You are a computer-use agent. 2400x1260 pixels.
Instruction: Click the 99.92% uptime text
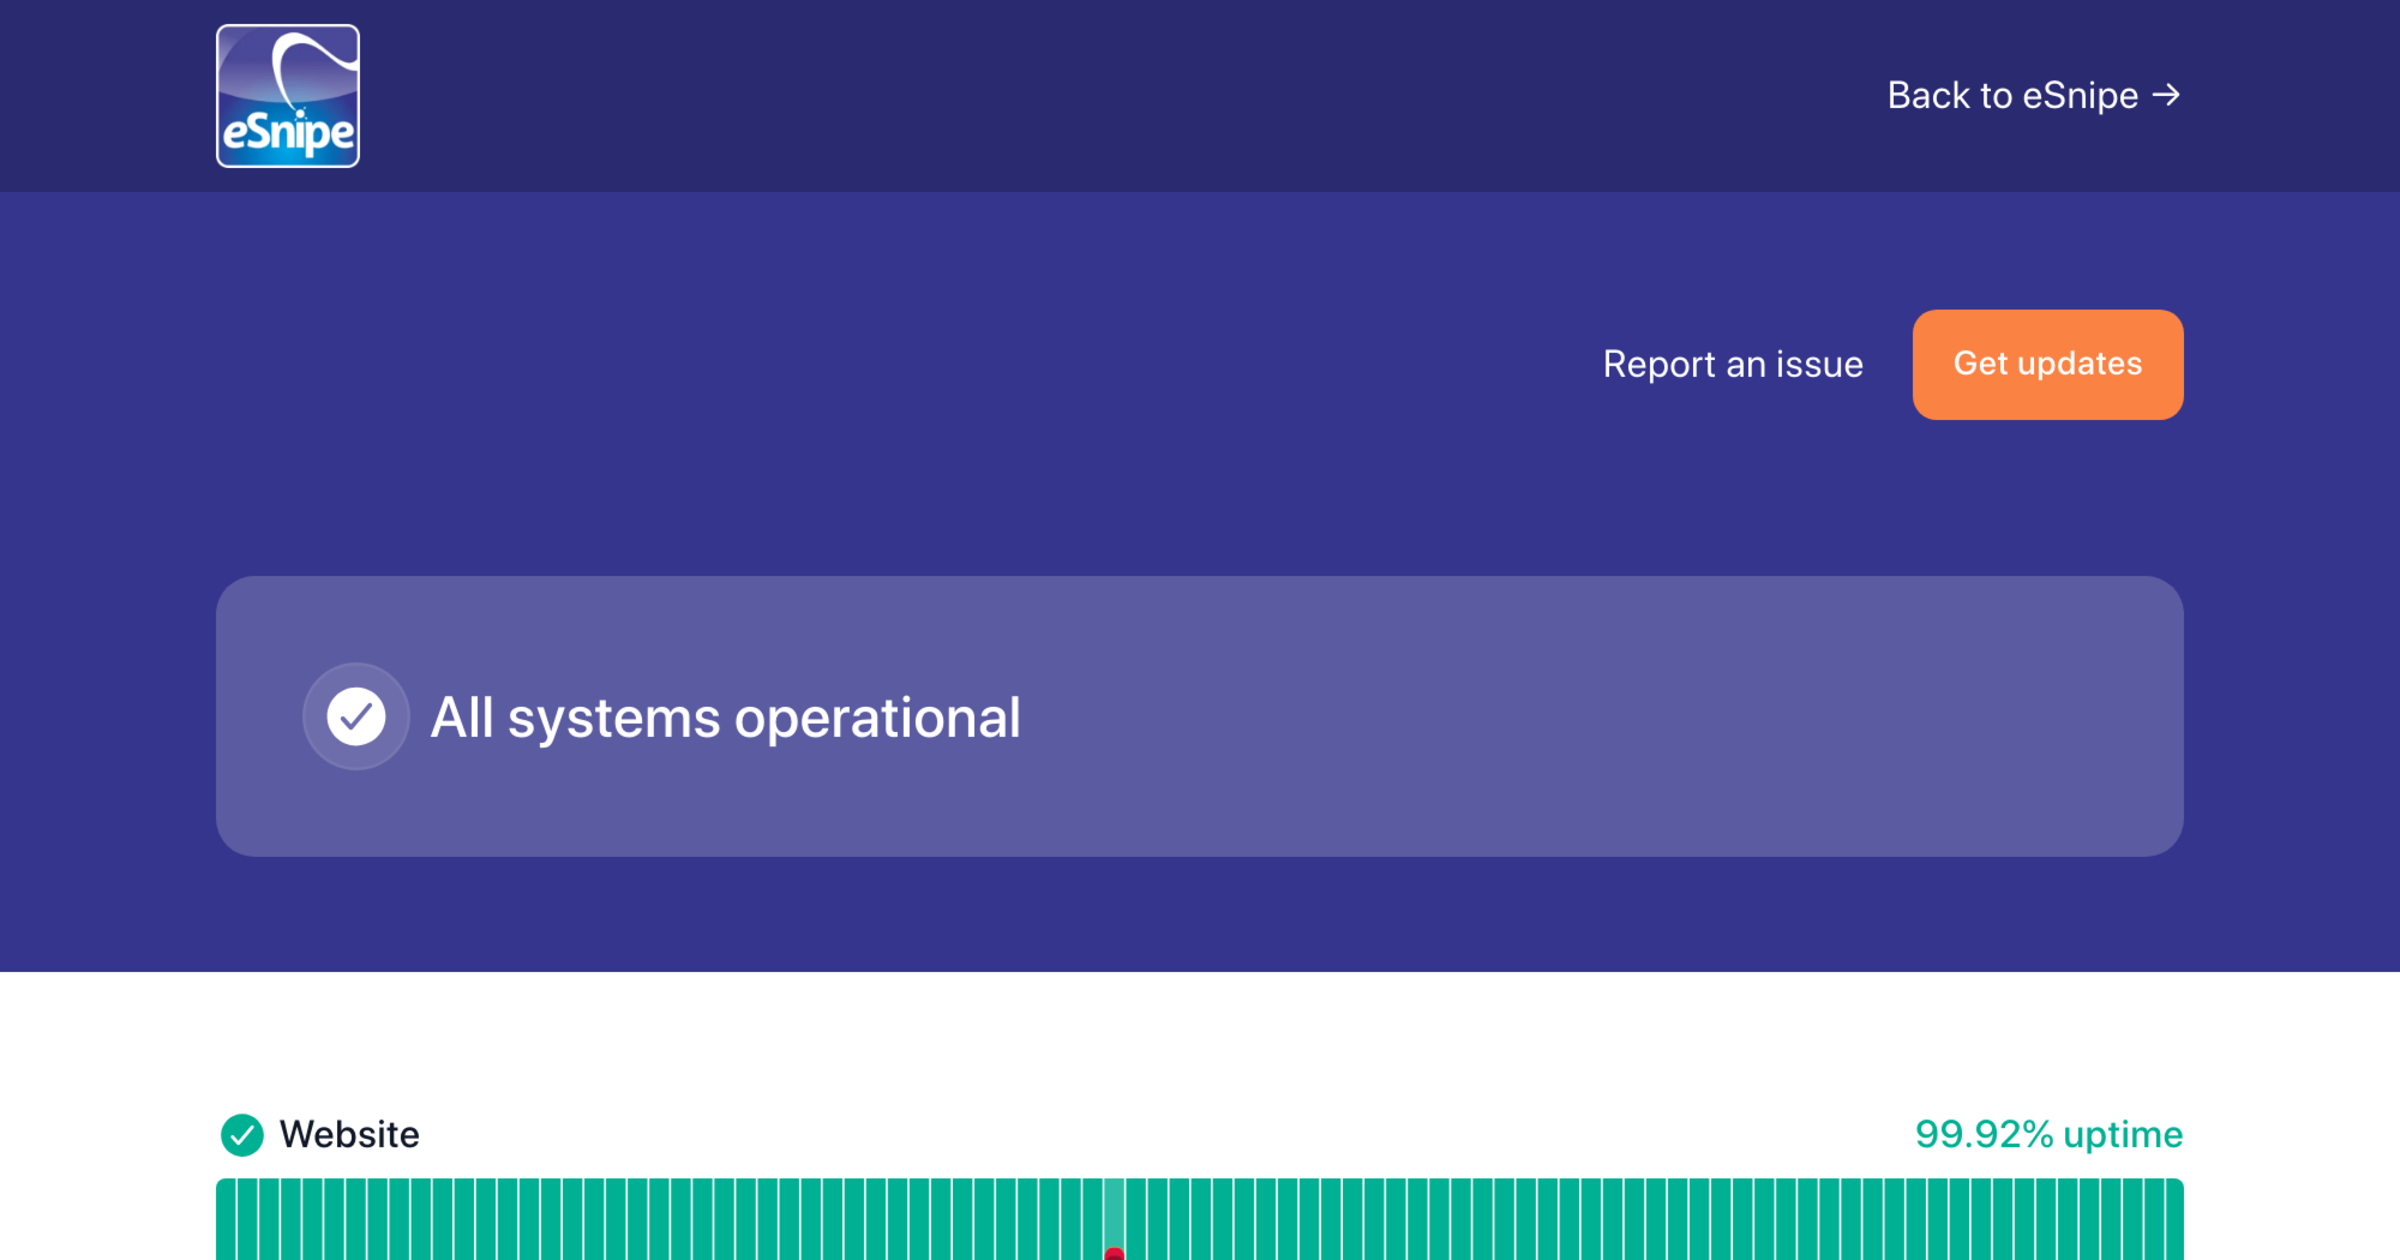point(2048,1135)
